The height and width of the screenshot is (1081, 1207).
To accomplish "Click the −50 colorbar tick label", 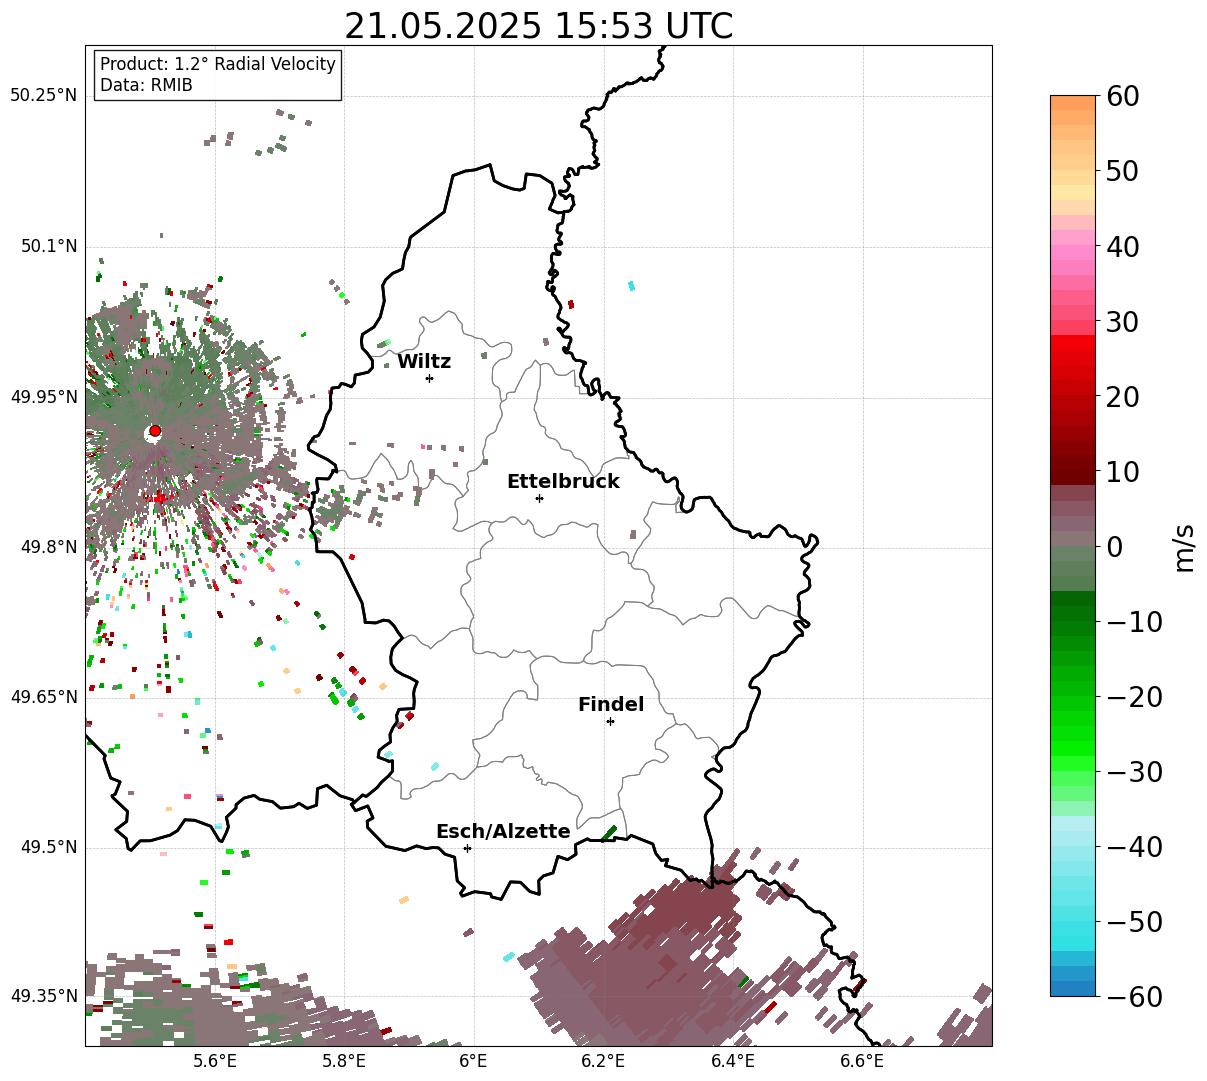I will click(1134, 921).
